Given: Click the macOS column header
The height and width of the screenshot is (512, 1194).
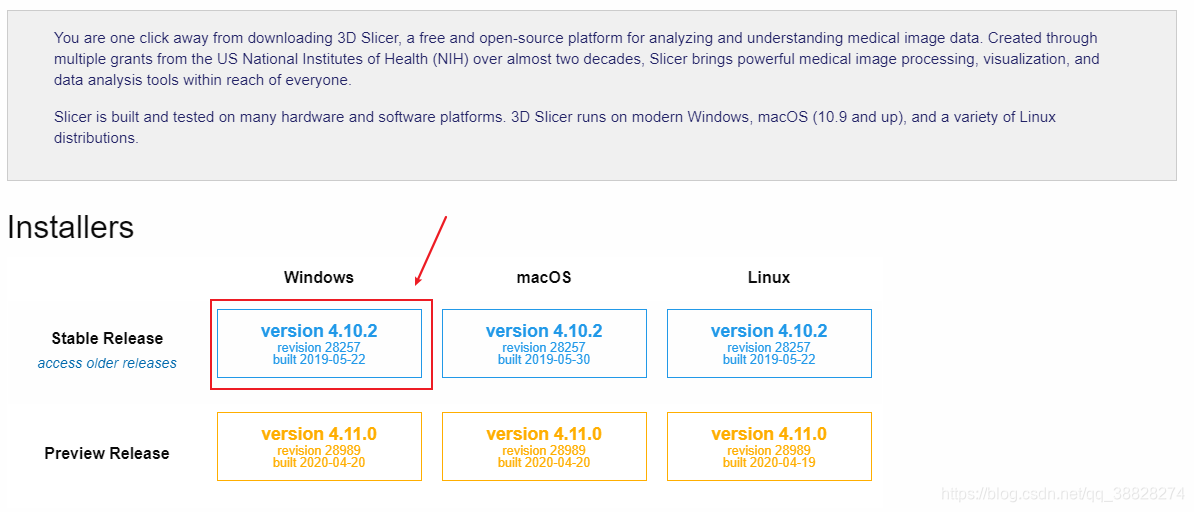Looking at the screenshot, I should coord(544,277).
